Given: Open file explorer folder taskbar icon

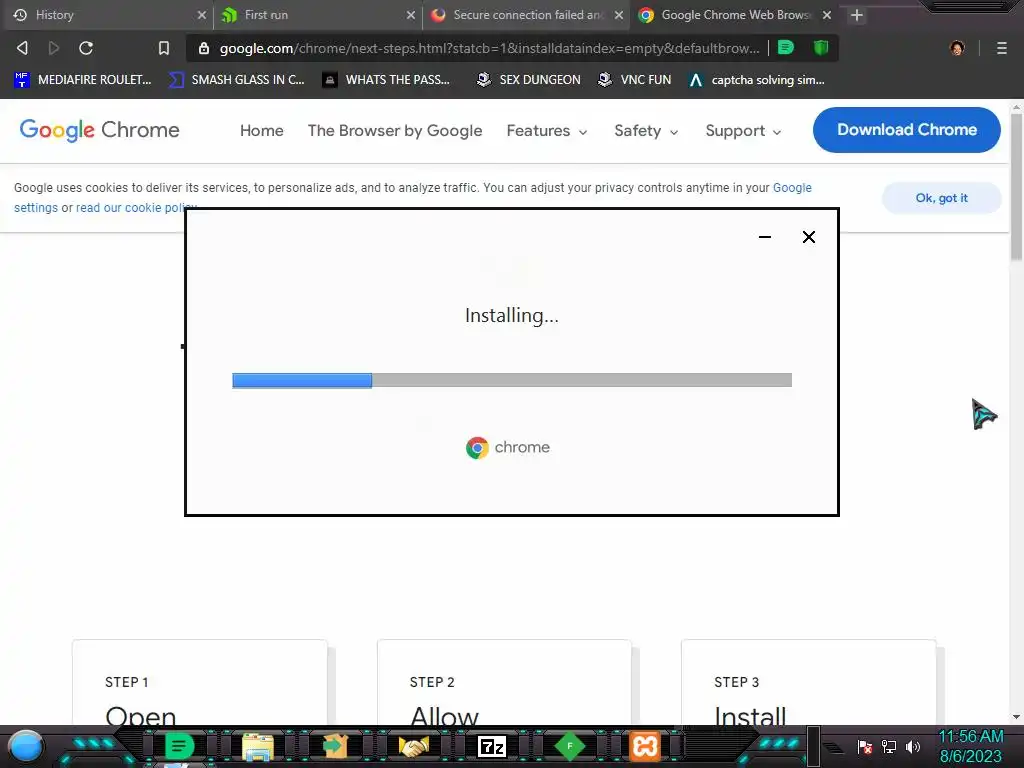Looking at the screenshot, I should pos(258,746).
